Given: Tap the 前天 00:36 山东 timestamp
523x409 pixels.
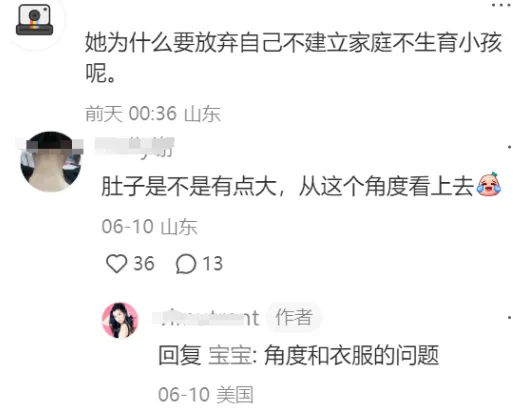Looking at the screenshot, I should point(153,113).
